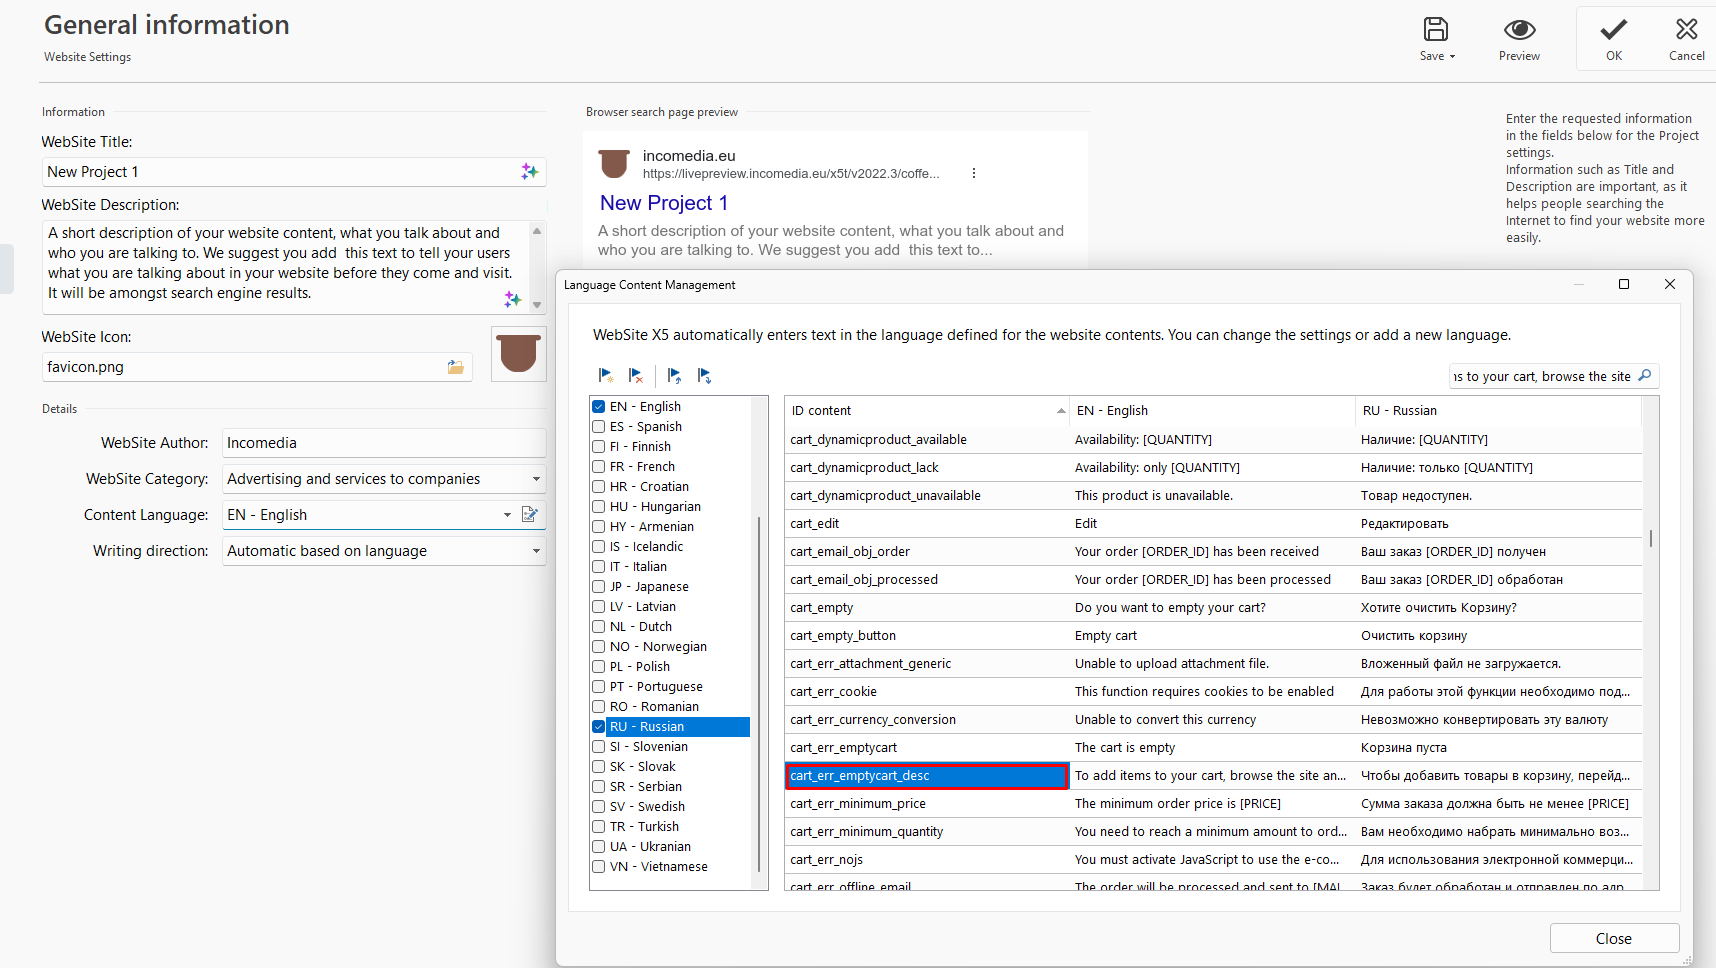Enable the FR - French checkbox
This screenshot has width=1716, height=968.
(x=599, y=467)
